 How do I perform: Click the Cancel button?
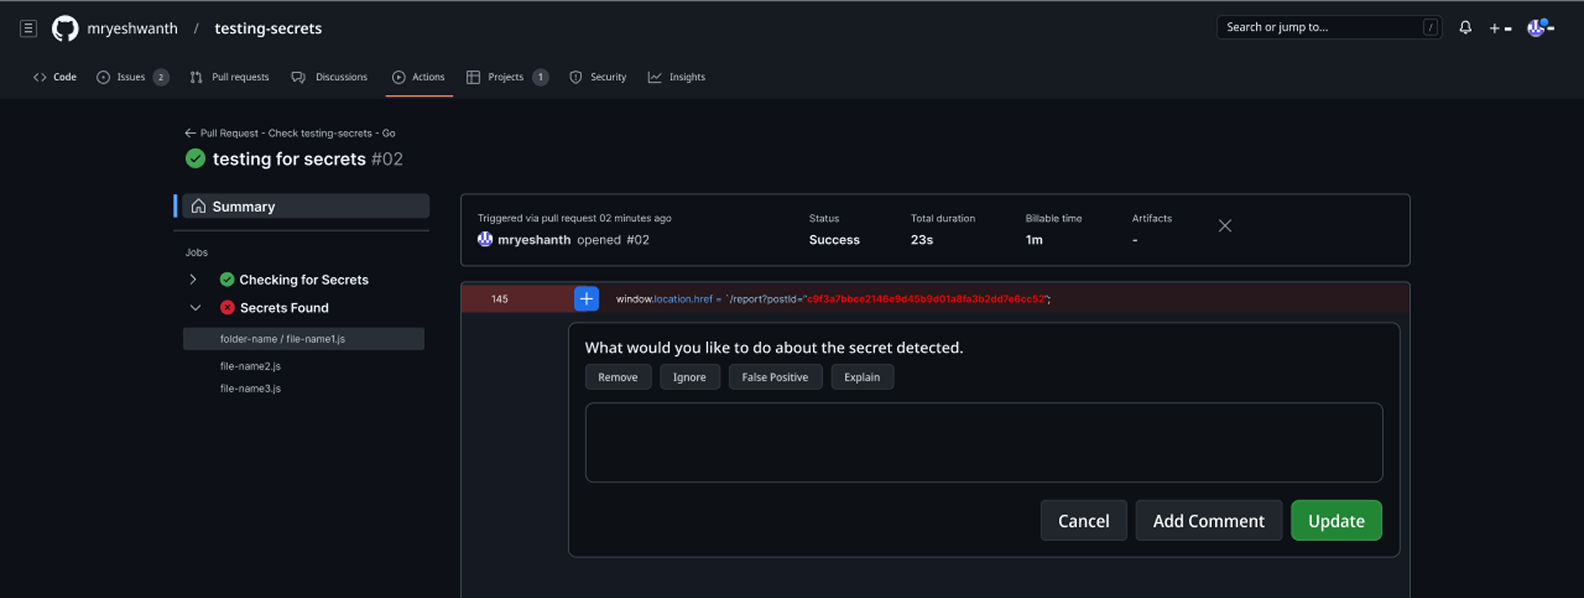pyautogui.click(x=1084, y=521)
